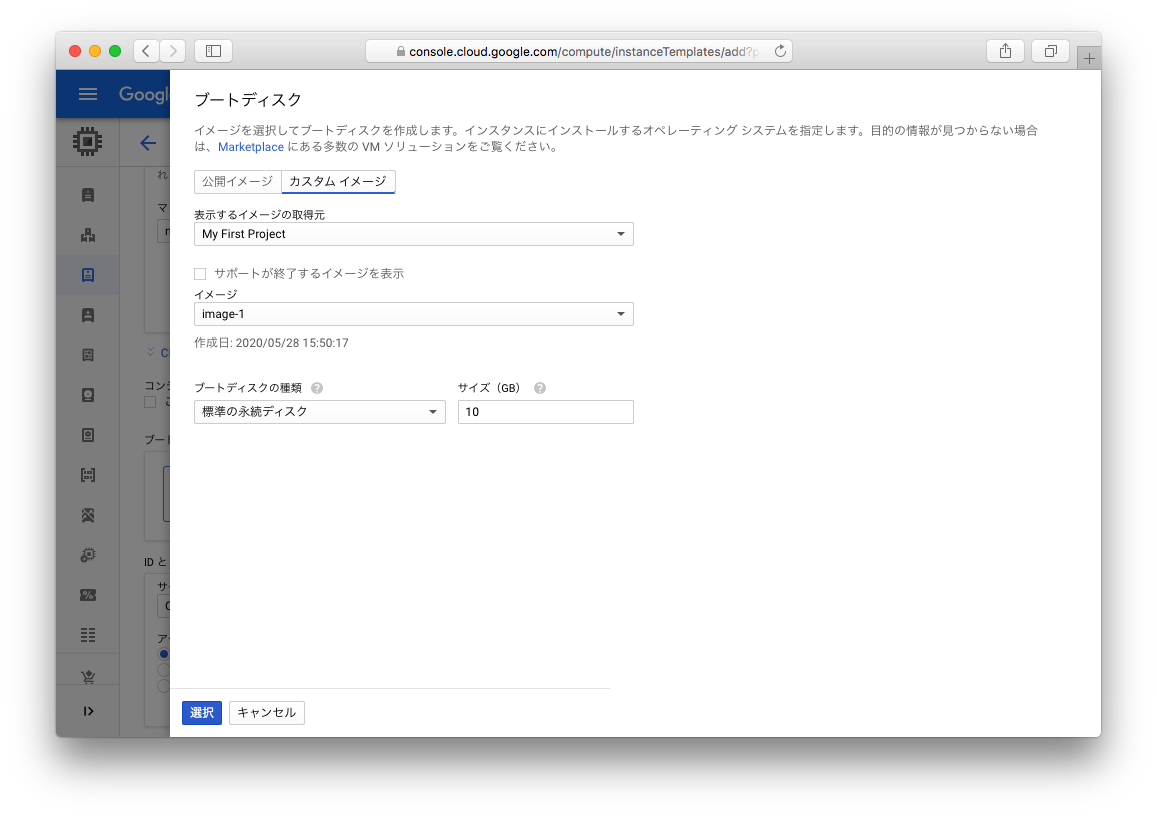
Task: Click the help icon beside ブートディスクの種類
Action: (x=317, y=388)
